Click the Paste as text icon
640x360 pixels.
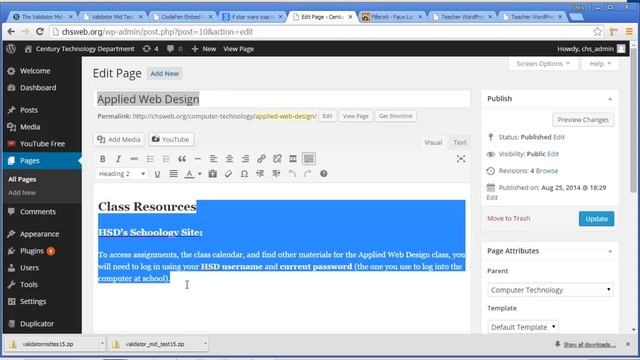coord(213,174)
